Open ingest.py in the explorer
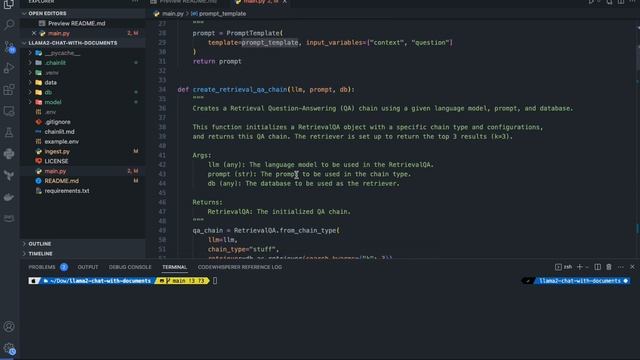Screen dimensions: 640x360 click(57, 151)
